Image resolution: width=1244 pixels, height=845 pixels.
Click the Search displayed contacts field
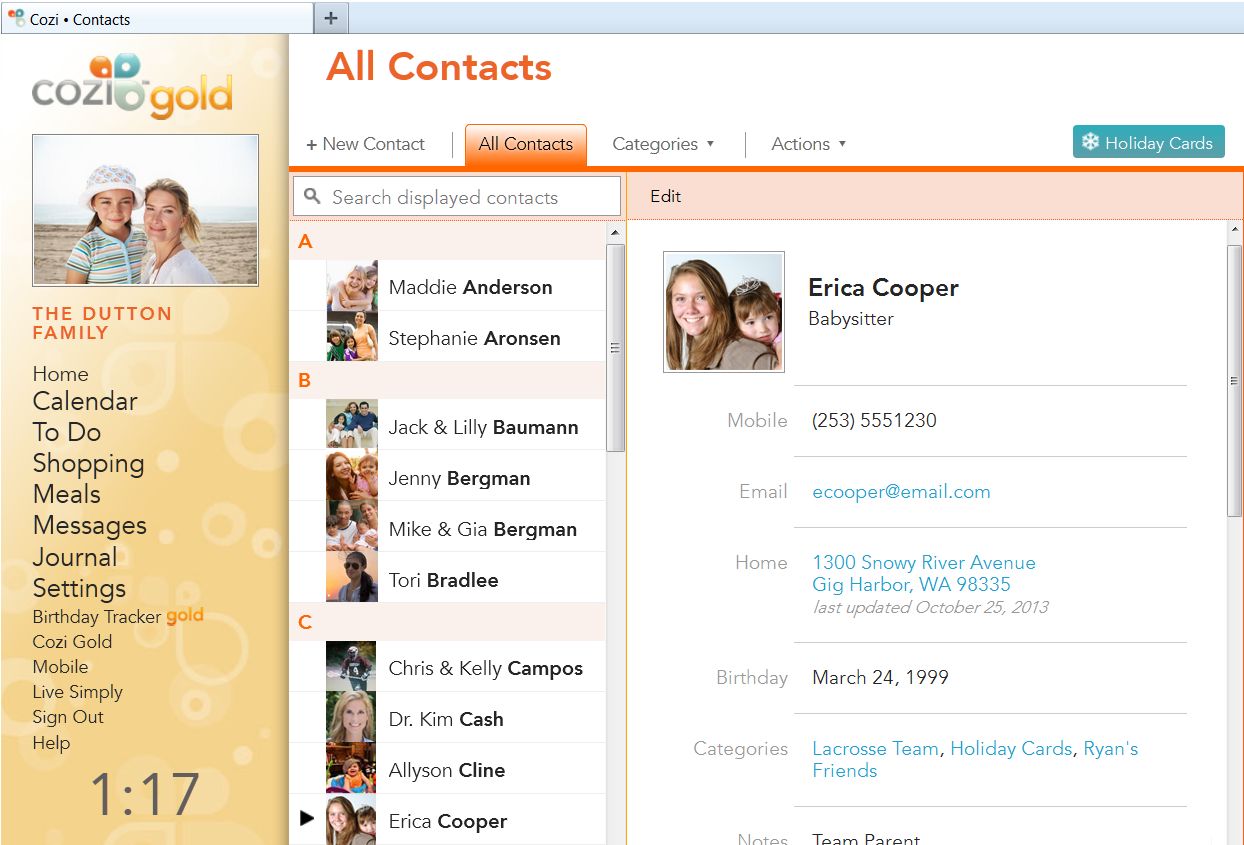coord(457,197)
